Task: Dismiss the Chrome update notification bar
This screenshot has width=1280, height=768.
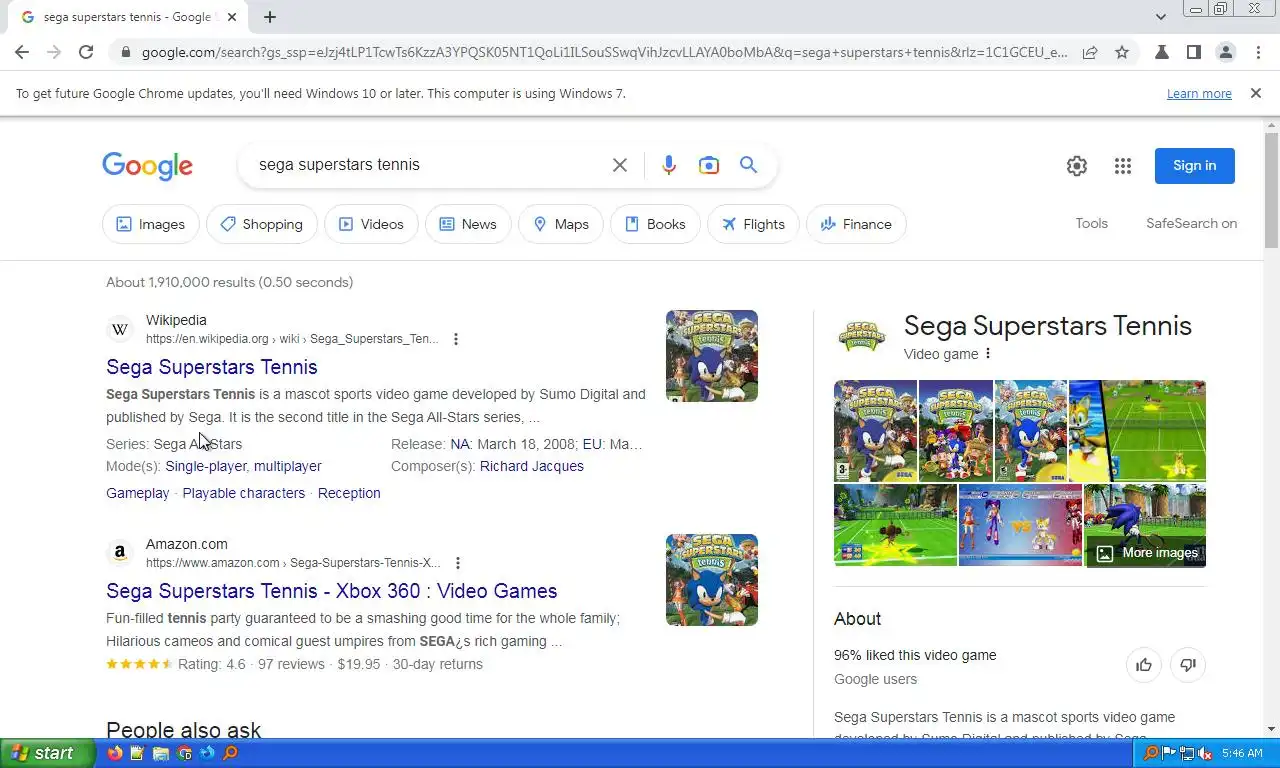Action: pos(1256,93)
